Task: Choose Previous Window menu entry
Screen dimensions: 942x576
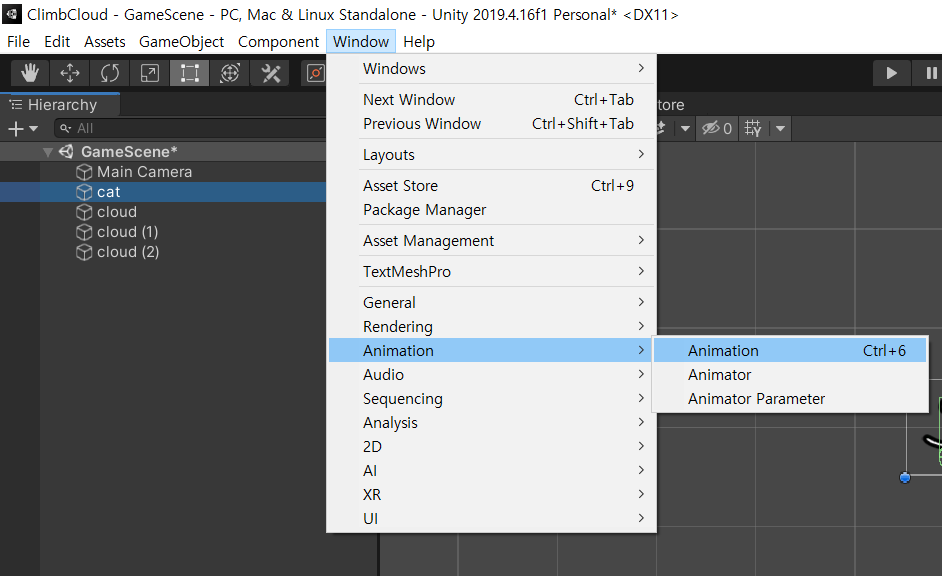Action: [x=493, y=124]
